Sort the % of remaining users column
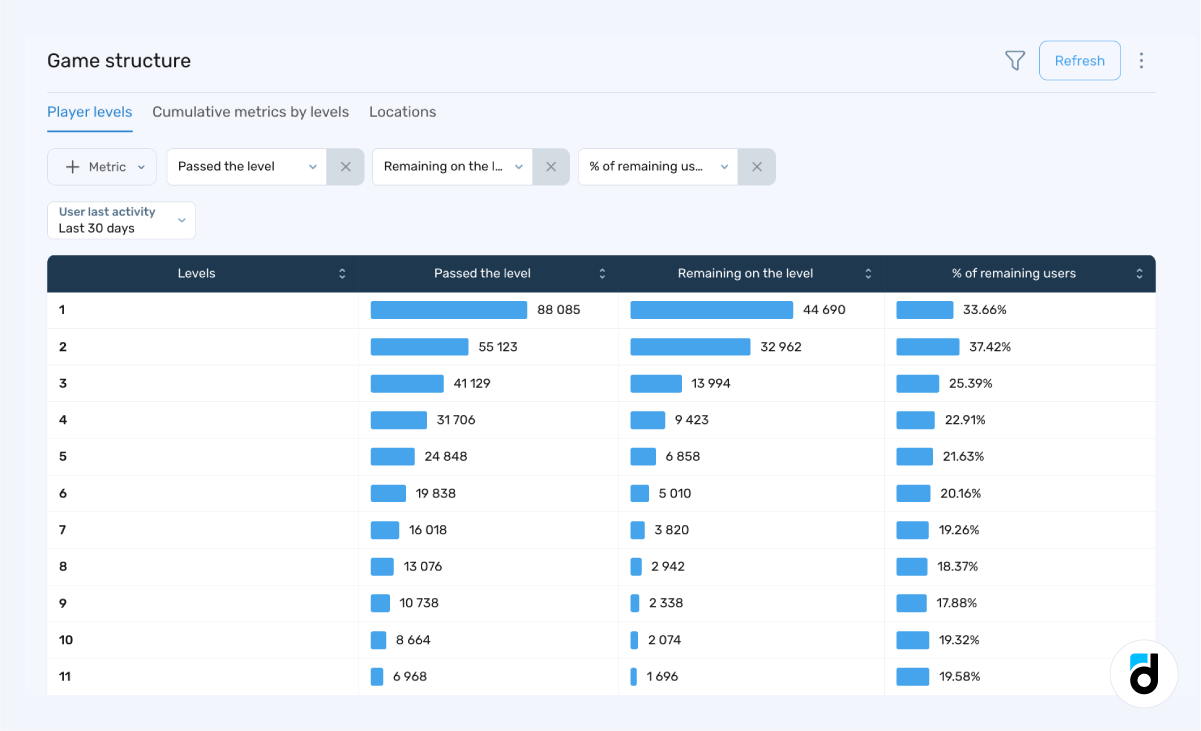Screen dimensions: 1201x731 tap(1138, 273)
